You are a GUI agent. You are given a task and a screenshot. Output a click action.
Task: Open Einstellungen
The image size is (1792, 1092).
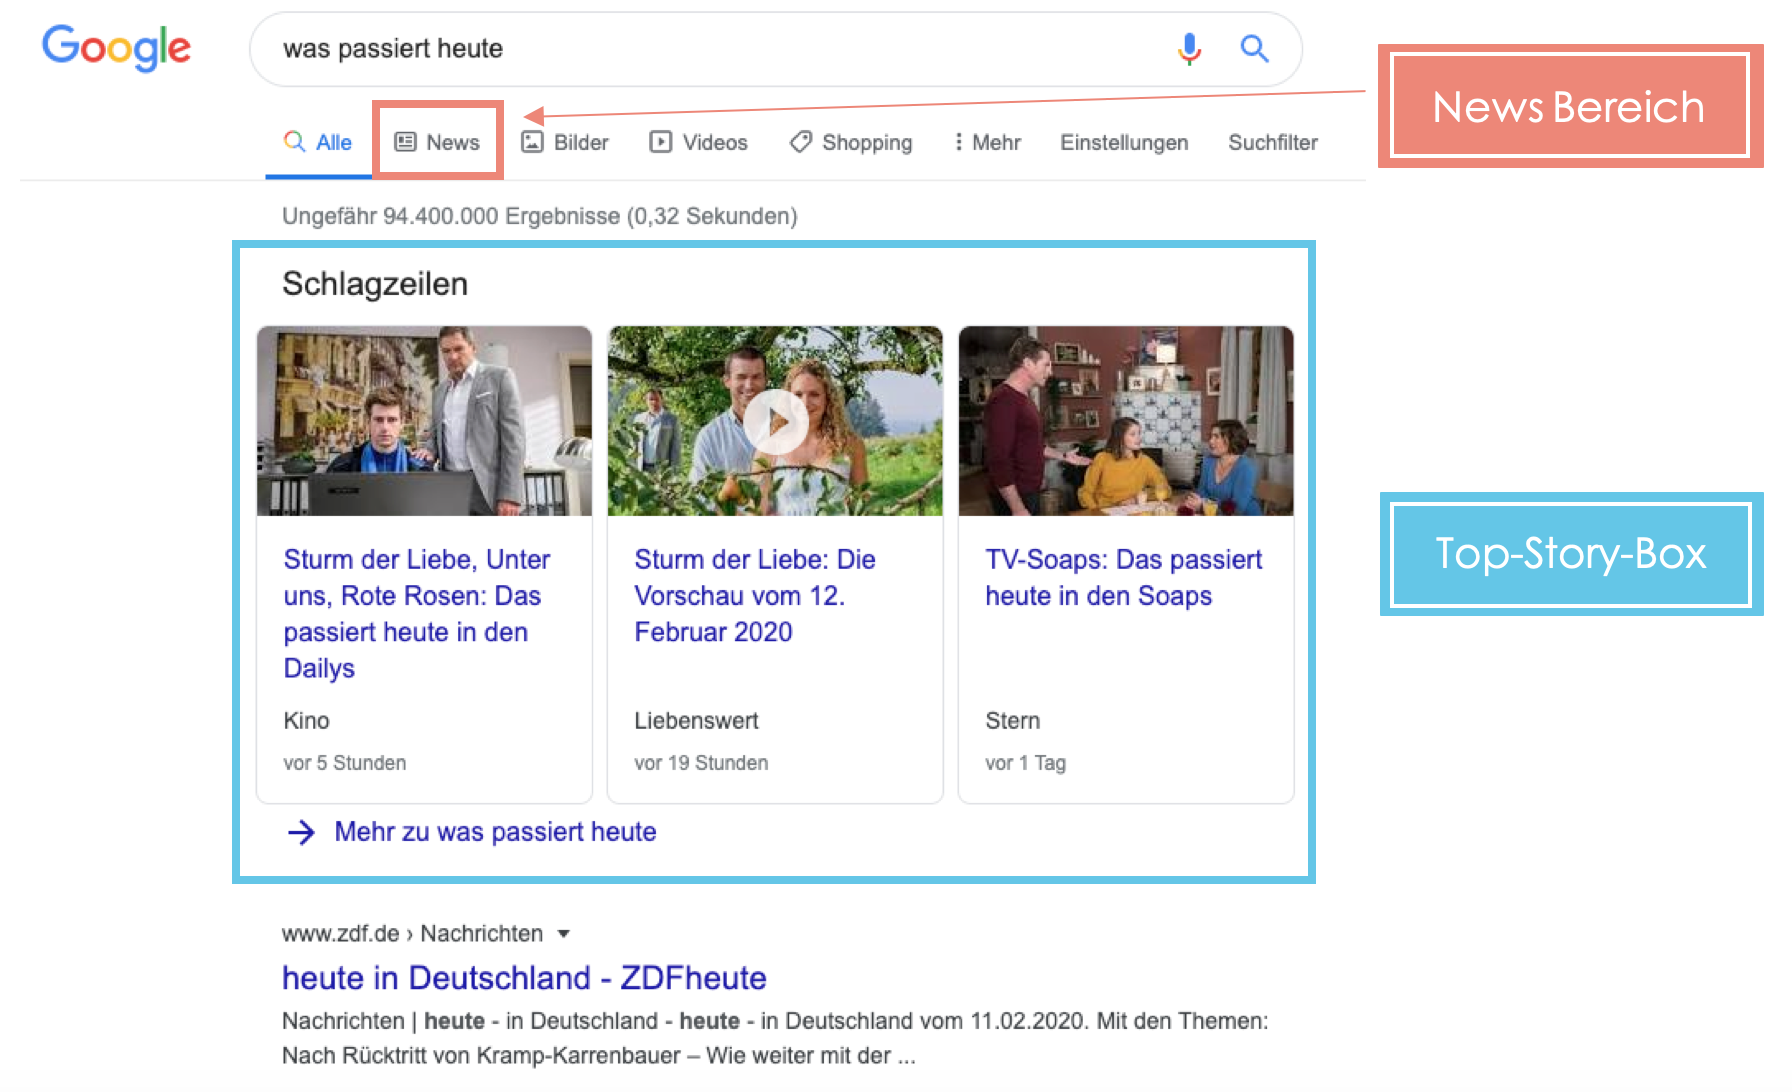[x=1124, y=142]
